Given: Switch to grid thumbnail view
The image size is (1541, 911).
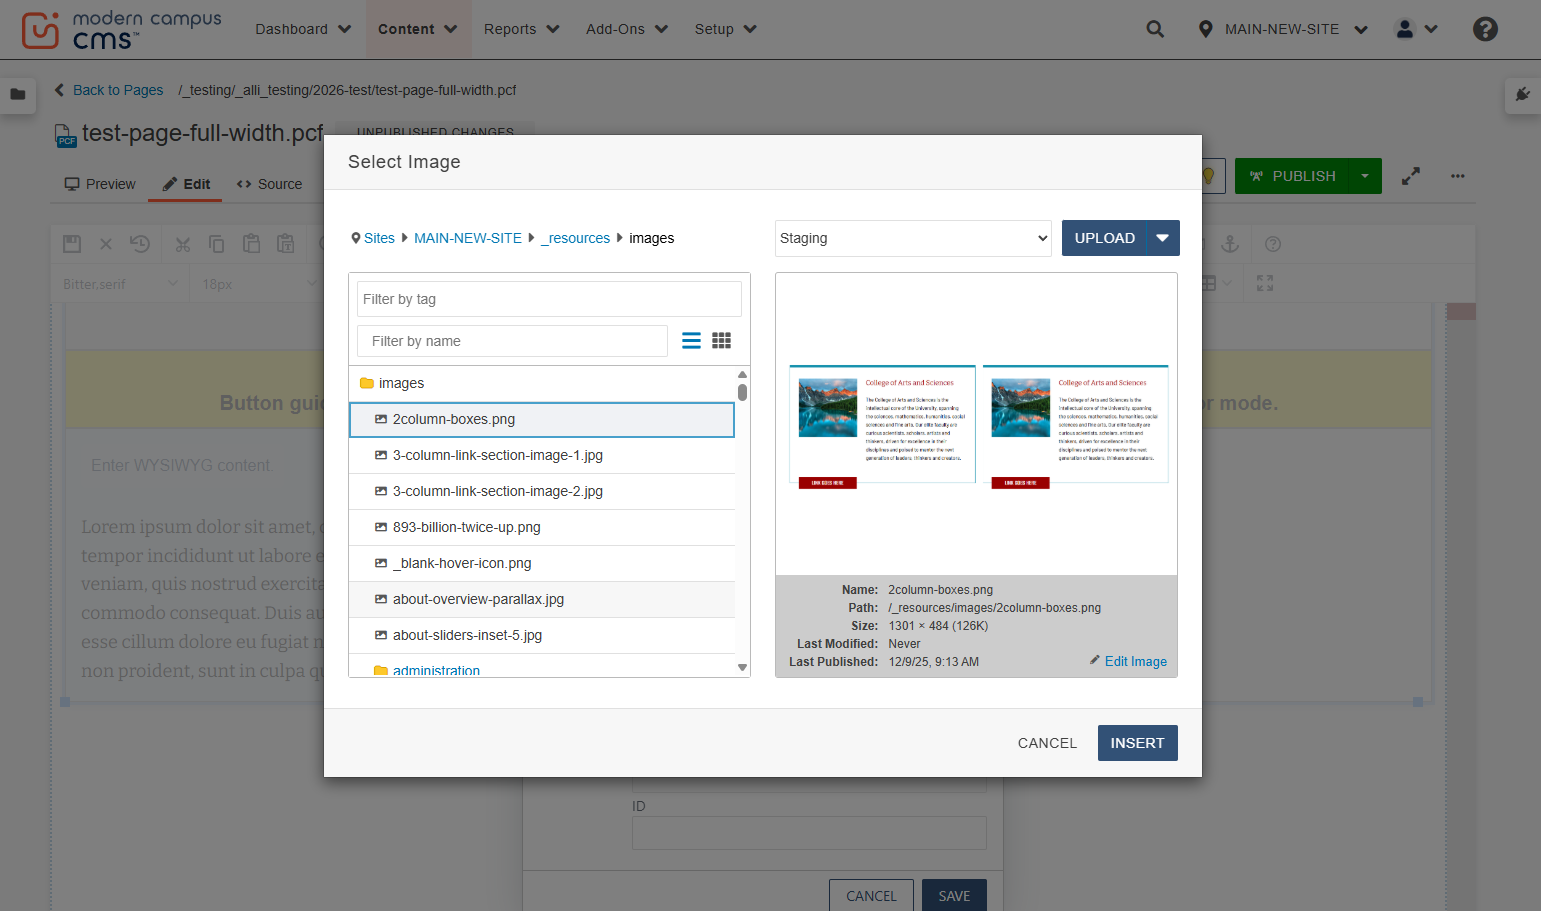Looking at the screenshot, I should click(x=721, y=341).
